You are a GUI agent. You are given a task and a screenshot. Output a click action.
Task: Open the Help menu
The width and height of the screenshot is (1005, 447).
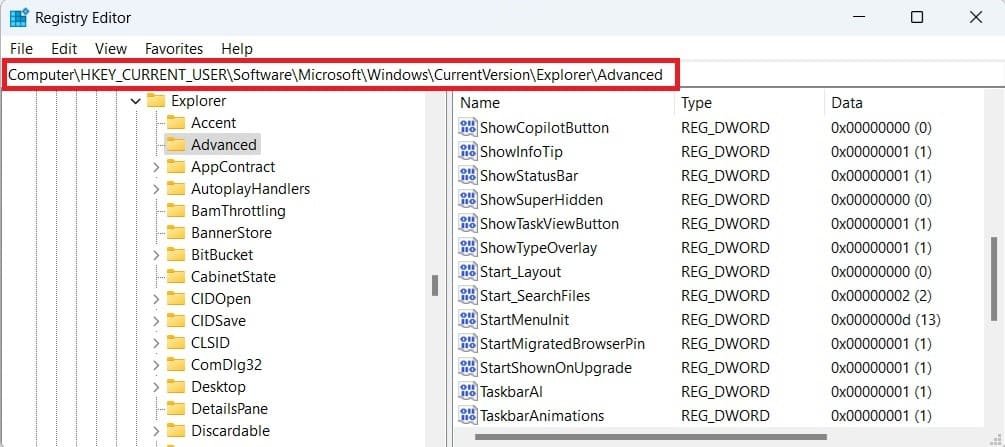237,49
